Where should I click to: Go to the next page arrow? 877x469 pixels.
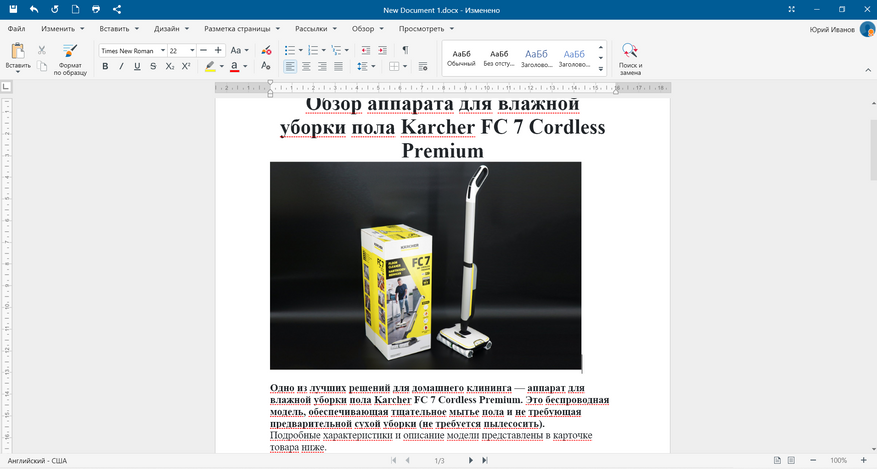coord(470,461)
